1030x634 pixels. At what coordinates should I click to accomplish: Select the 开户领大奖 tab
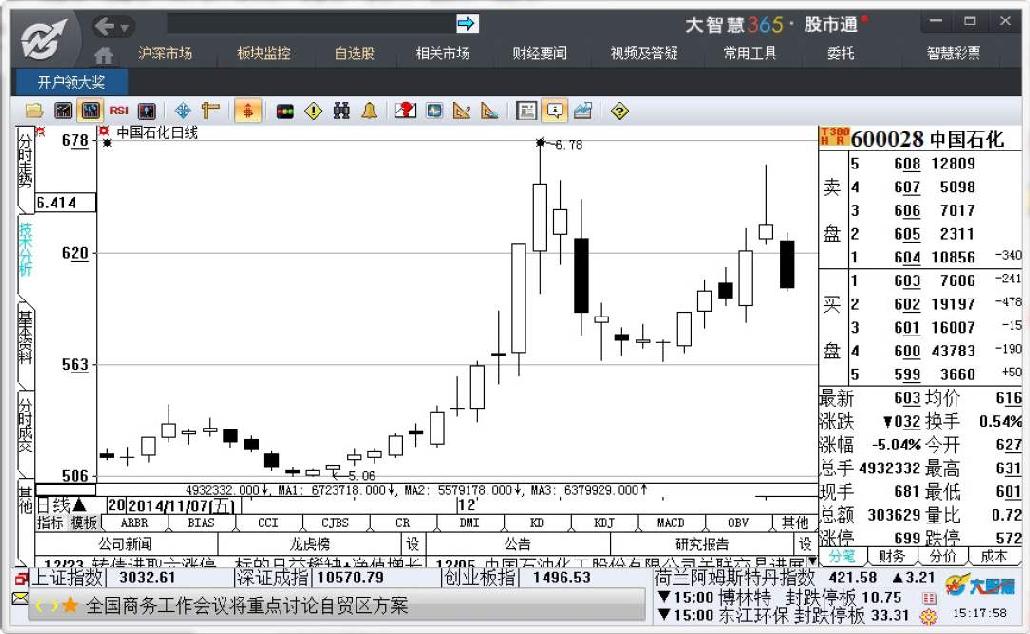click(x=72, y=83)
